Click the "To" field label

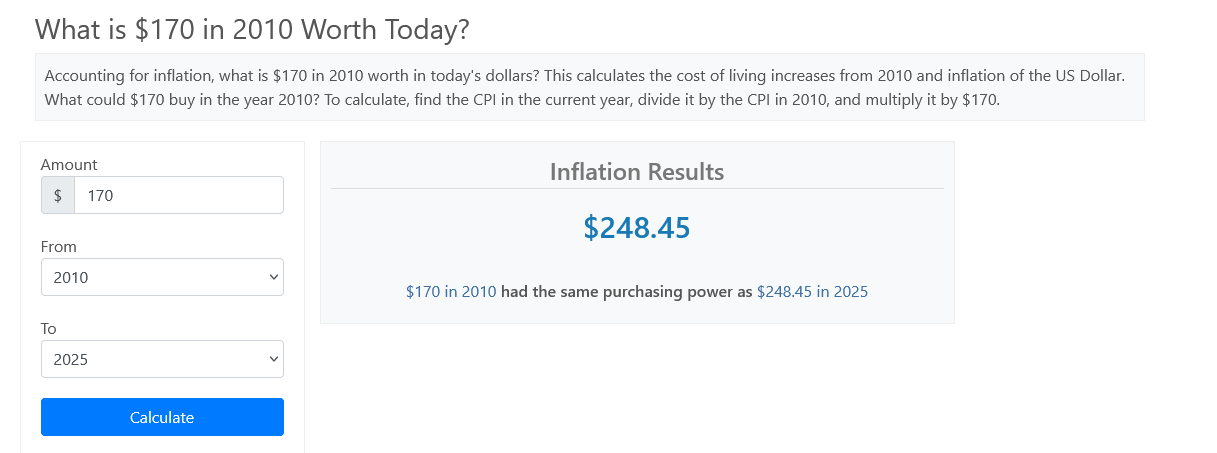[49, 328]
